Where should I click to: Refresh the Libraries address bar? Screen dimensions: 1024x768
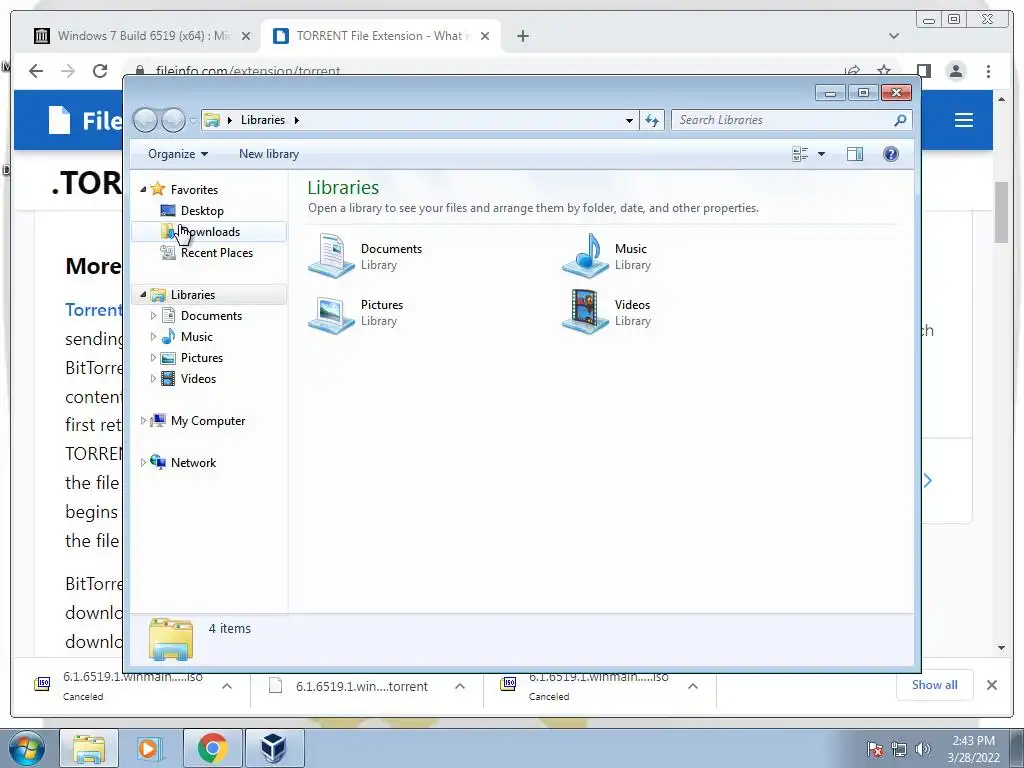point(652,120)
